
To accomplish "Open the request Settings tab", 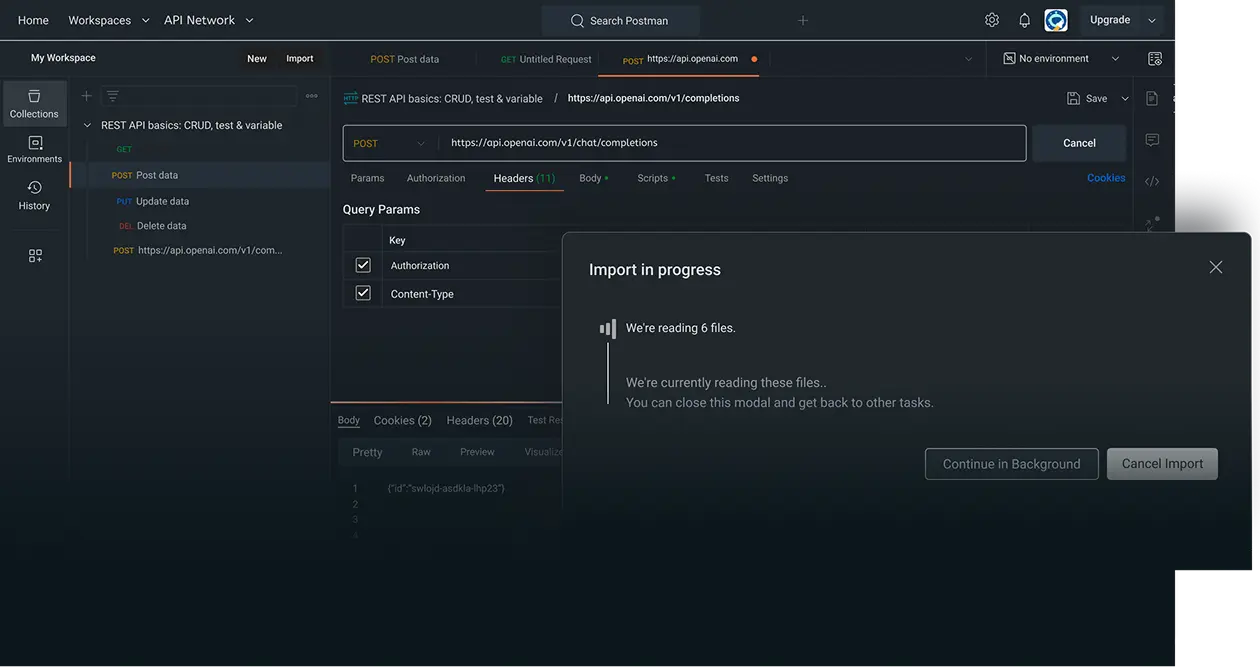I will click(x=770, y=178).
